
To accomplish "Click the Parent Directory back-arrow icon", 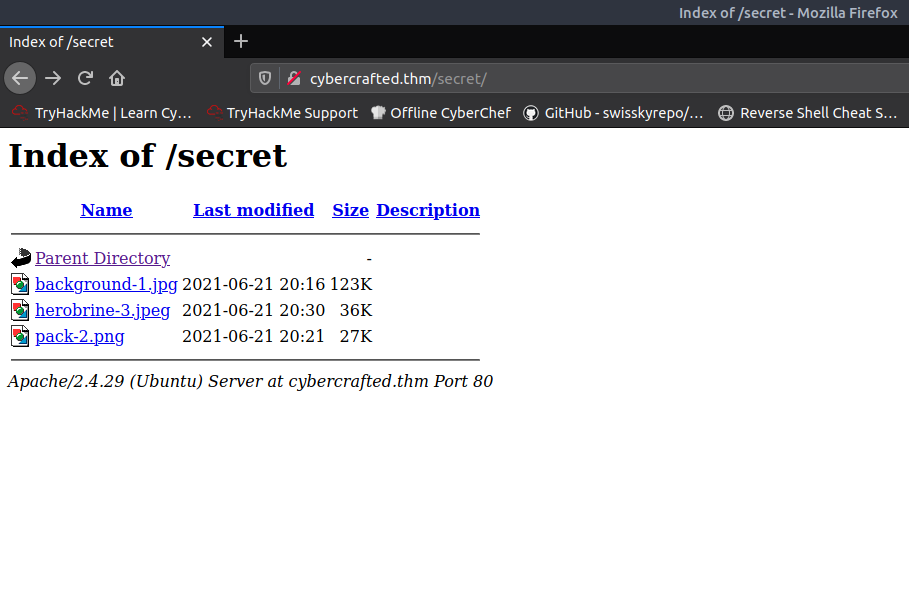I will click(x=21, y=258).
